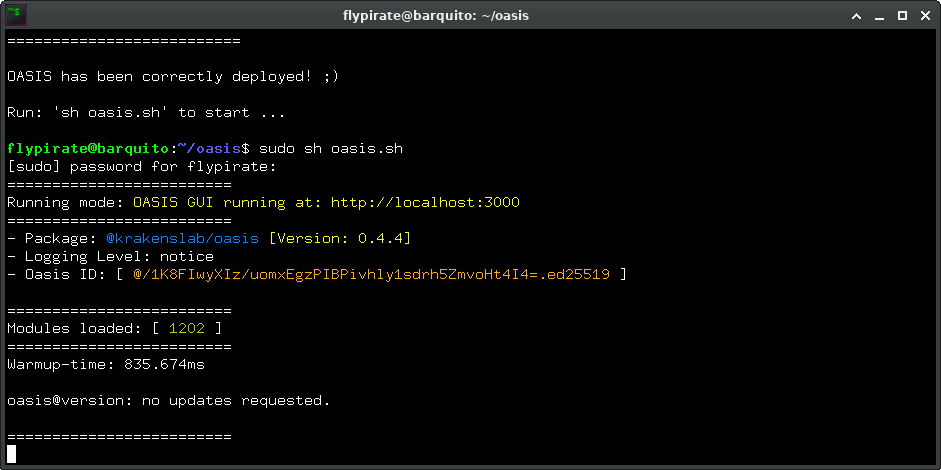The height and width of the screenshot is (470, 941).
Task: Maximize the terminal window
Action: point(902,16)
